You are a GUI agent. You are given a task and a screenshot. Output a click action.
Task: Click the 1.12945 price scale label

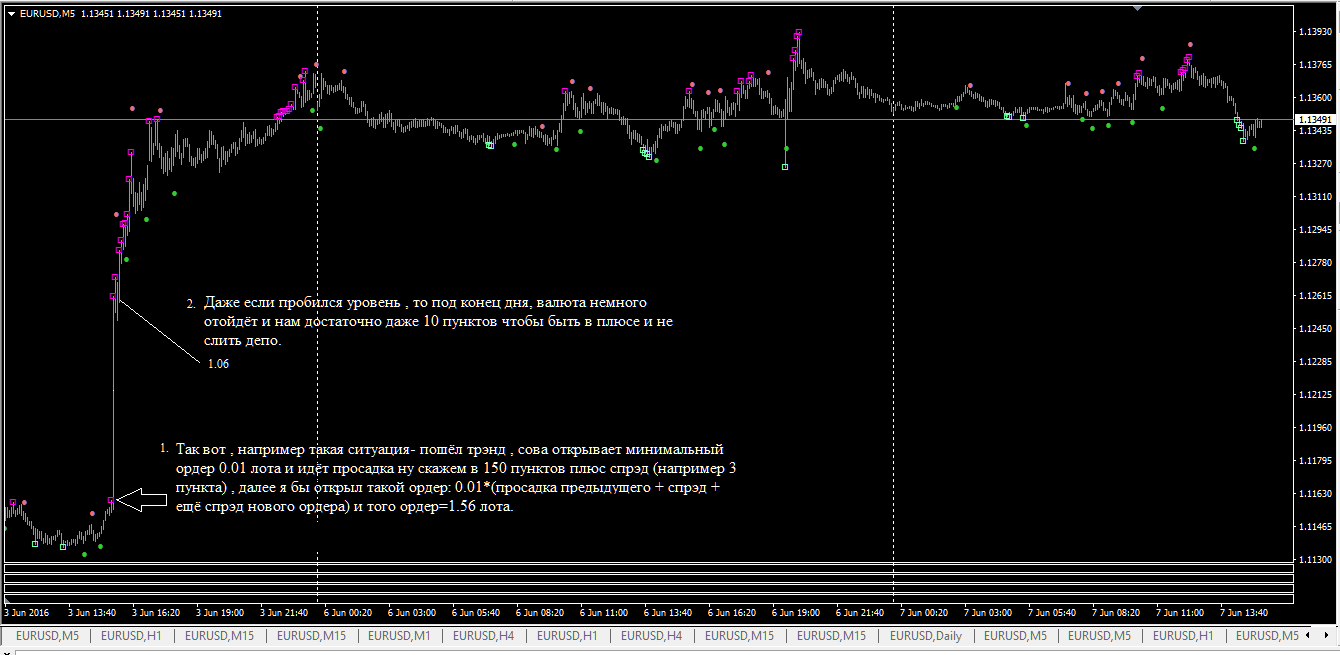click(1313, 230)
